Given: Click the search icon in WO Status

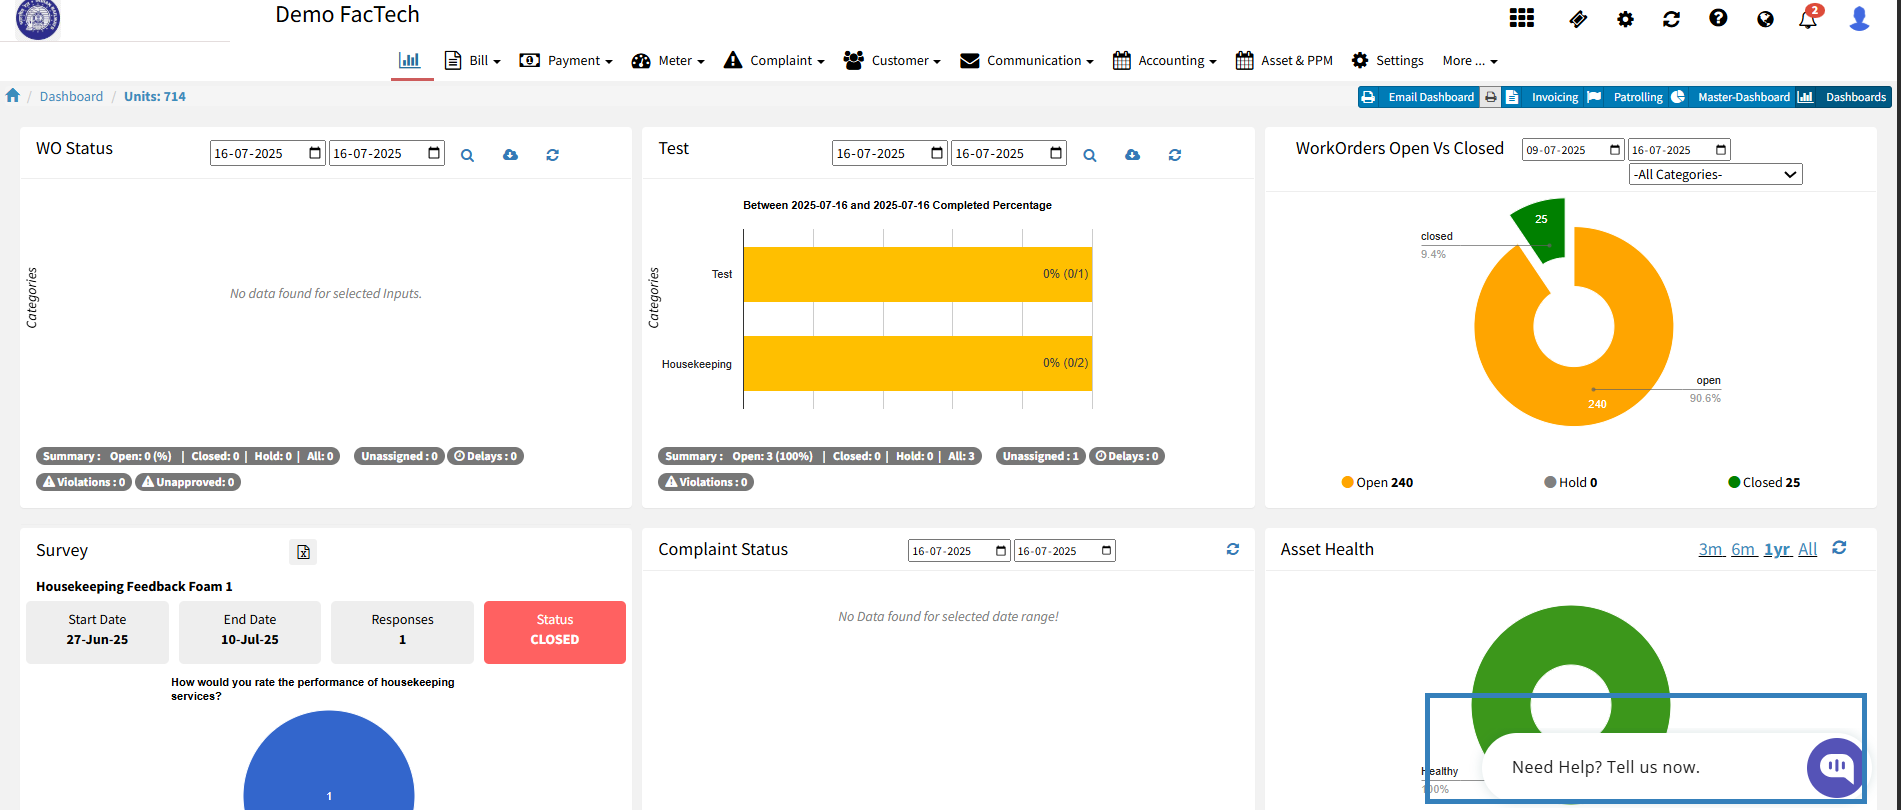Looking at the screenshot, I should (467, 155).
